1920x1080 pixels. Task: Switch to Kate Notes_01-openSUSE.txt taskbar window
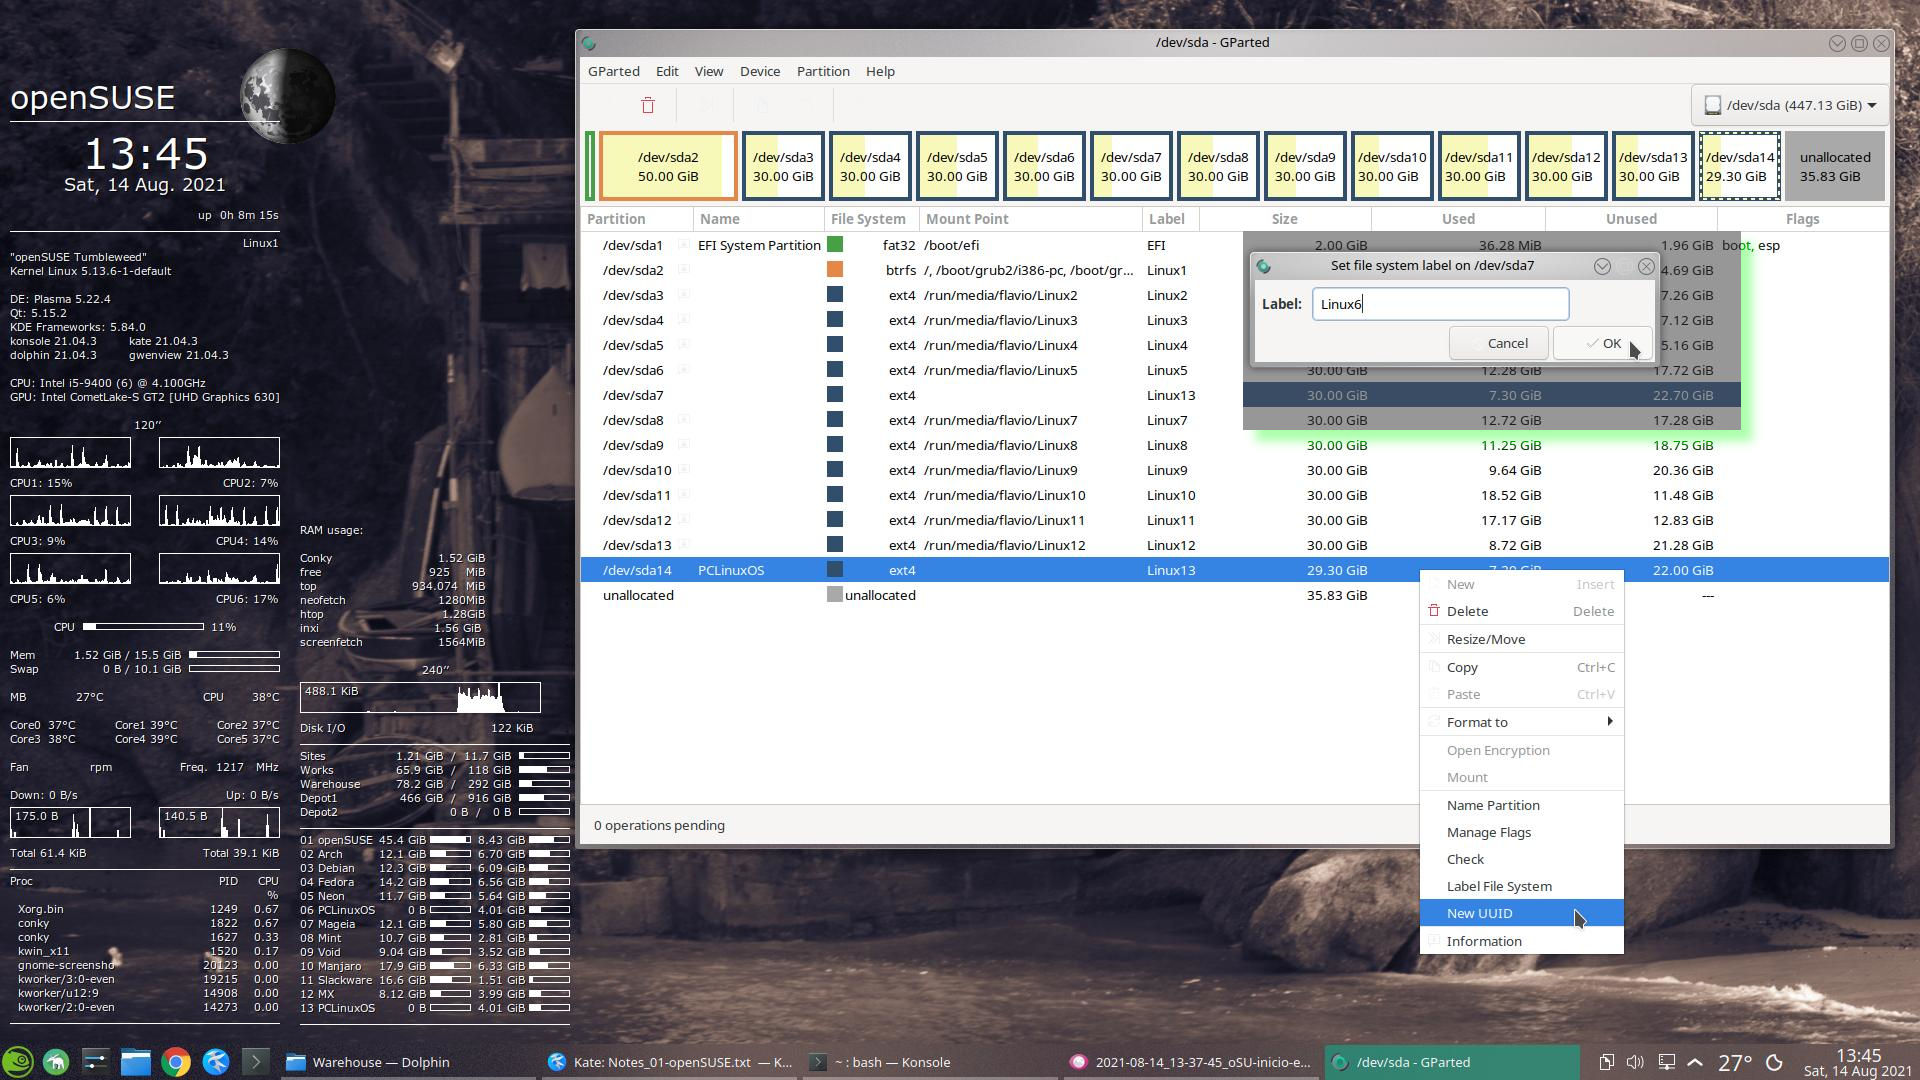[670, 1062]
